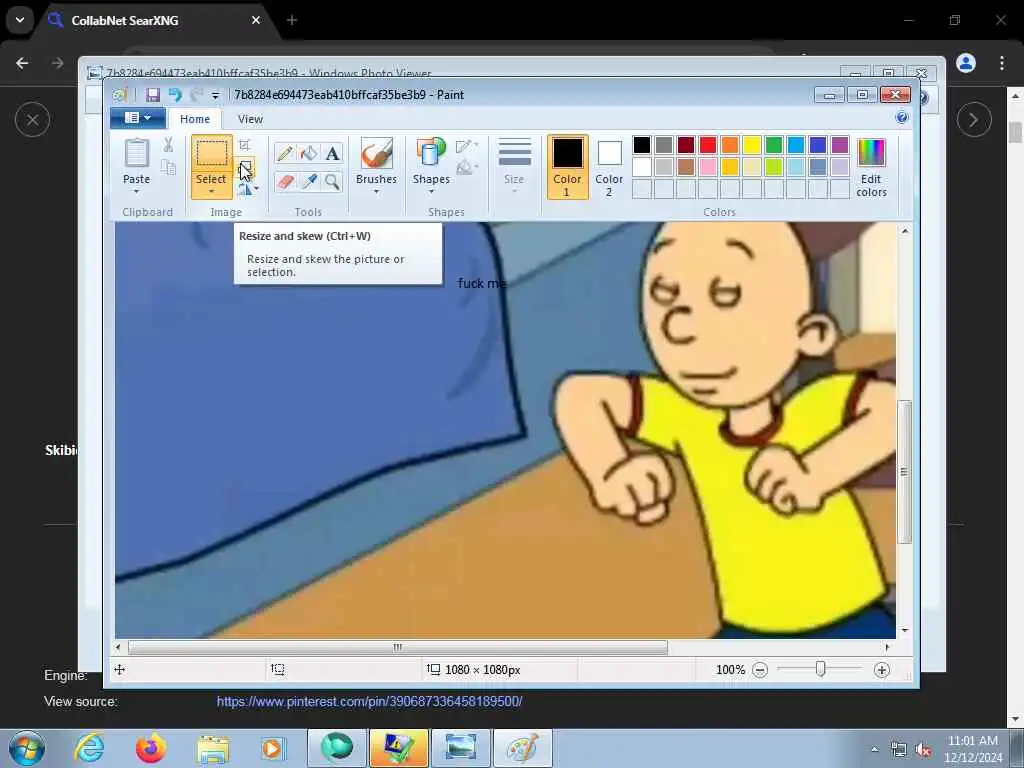
Task: Pick the yellow color swatch
Action: pyautogui.click(x=752, y=145)
